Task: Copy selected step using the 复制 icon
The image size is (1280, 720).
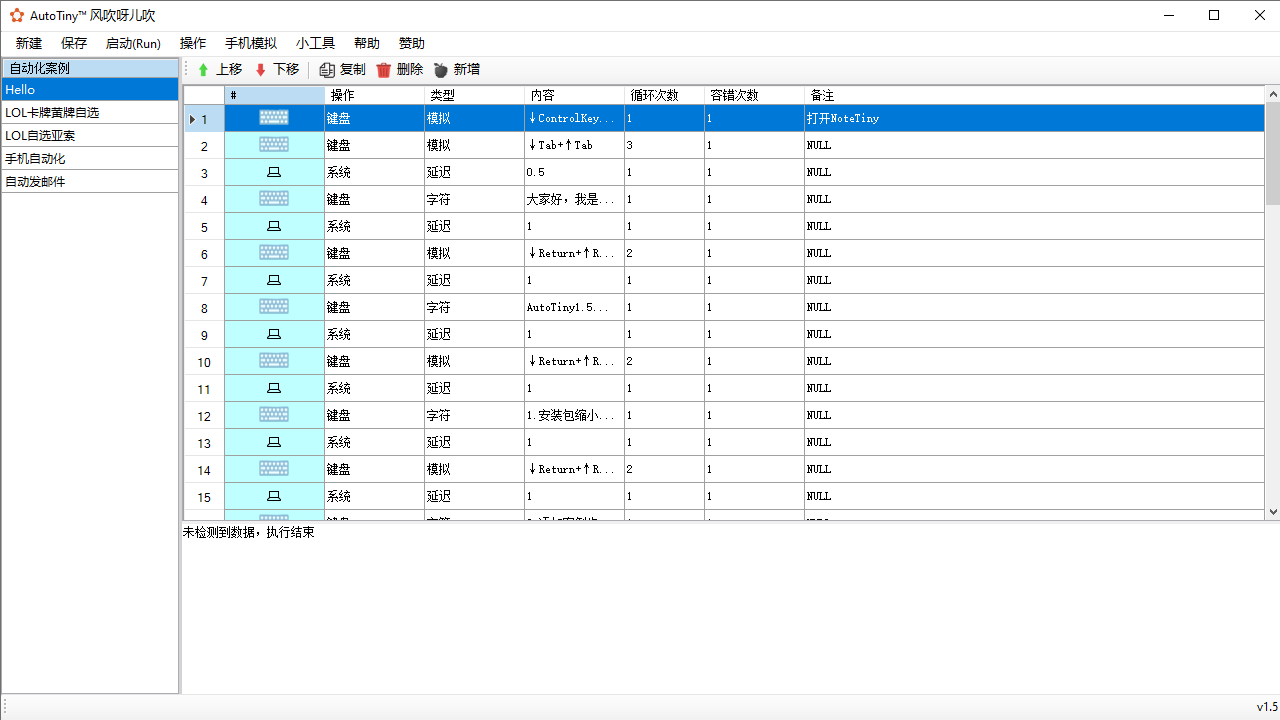Action: (x=327, y=69)
